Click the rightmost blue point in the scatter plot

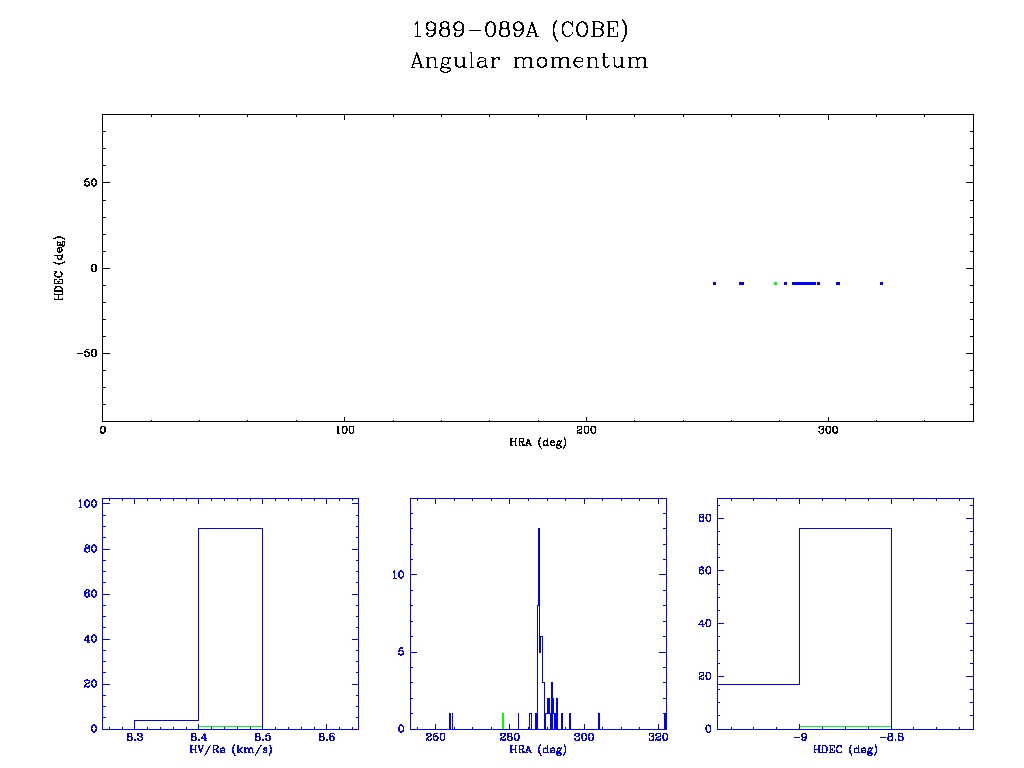pos(881,283)
